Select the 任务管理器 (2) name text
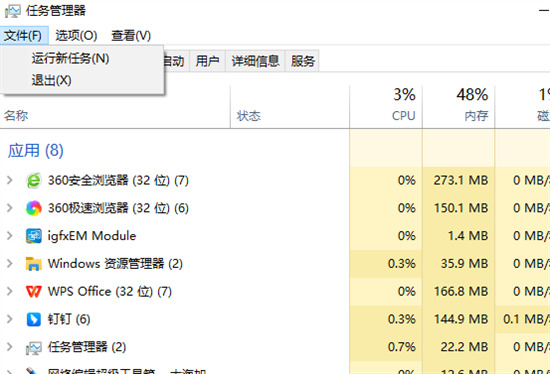550x374 pixels. [x=87, y=347]
